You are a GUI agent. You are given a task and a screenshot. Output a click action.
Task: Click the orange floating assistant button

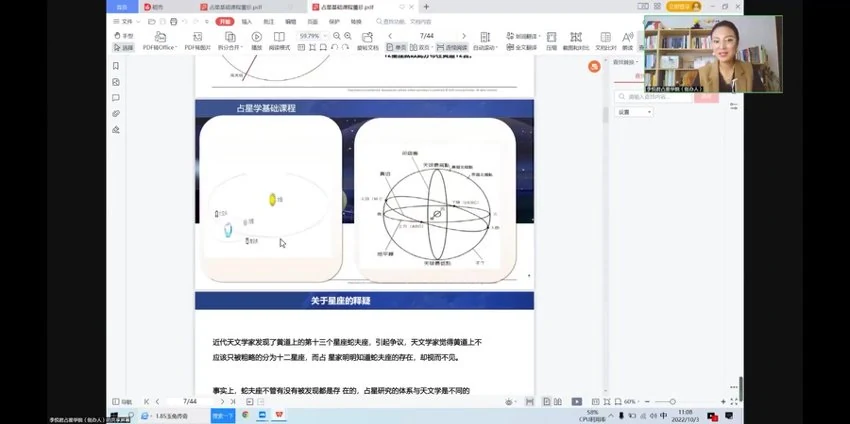pos(594,67)
